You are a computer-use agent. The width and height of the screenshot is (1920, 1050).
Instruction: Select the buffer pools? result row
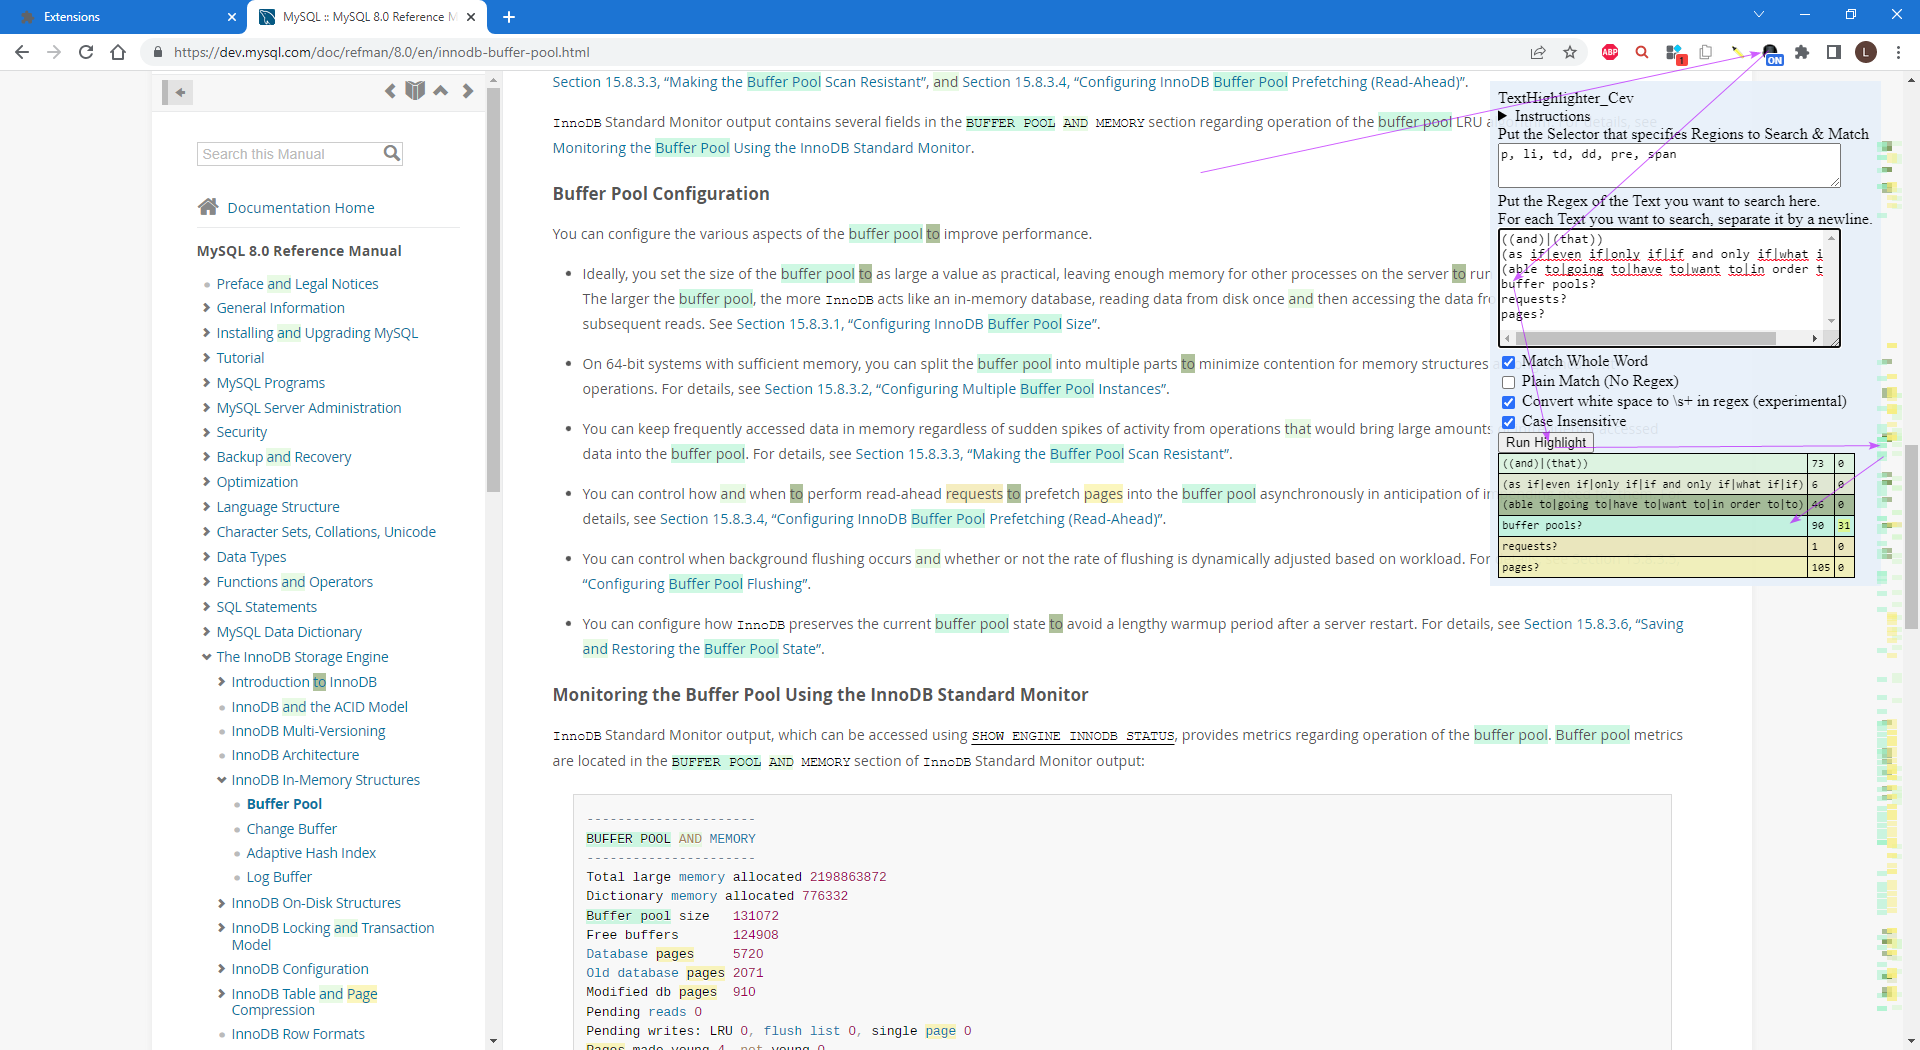tap(1676, 525)
